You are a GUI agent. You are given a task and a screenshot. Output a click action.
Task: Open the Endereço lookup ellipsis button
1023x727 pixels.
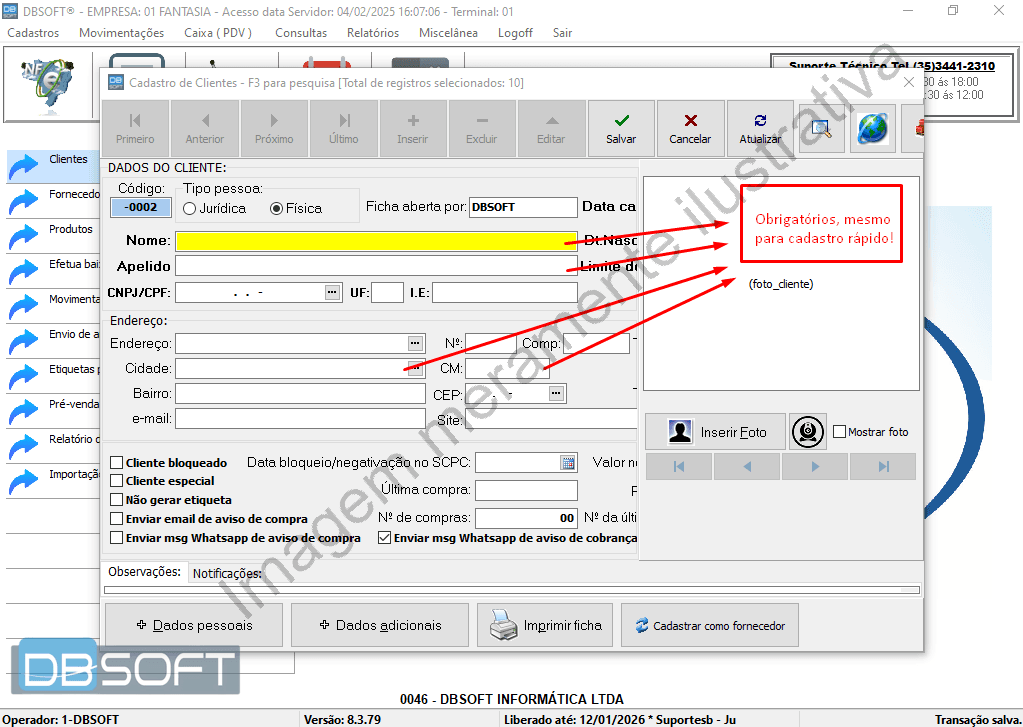click(x=415, y=343)
